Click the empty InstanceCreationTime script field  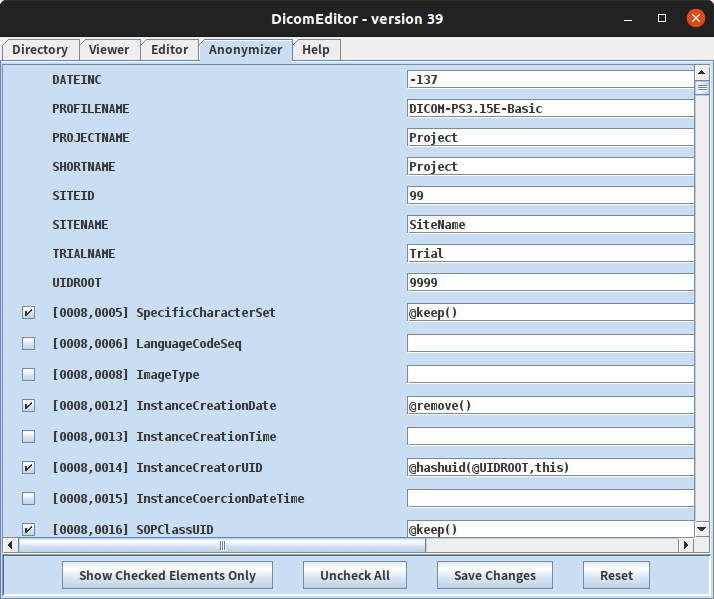(x=551, y=436)
